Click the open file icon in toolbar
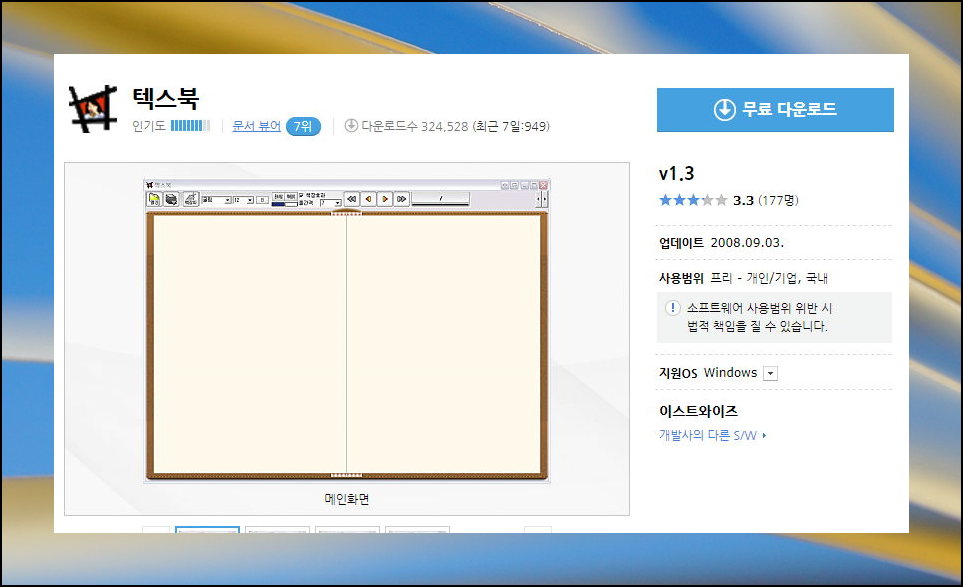The image size is (963, 587). point(154,199)
